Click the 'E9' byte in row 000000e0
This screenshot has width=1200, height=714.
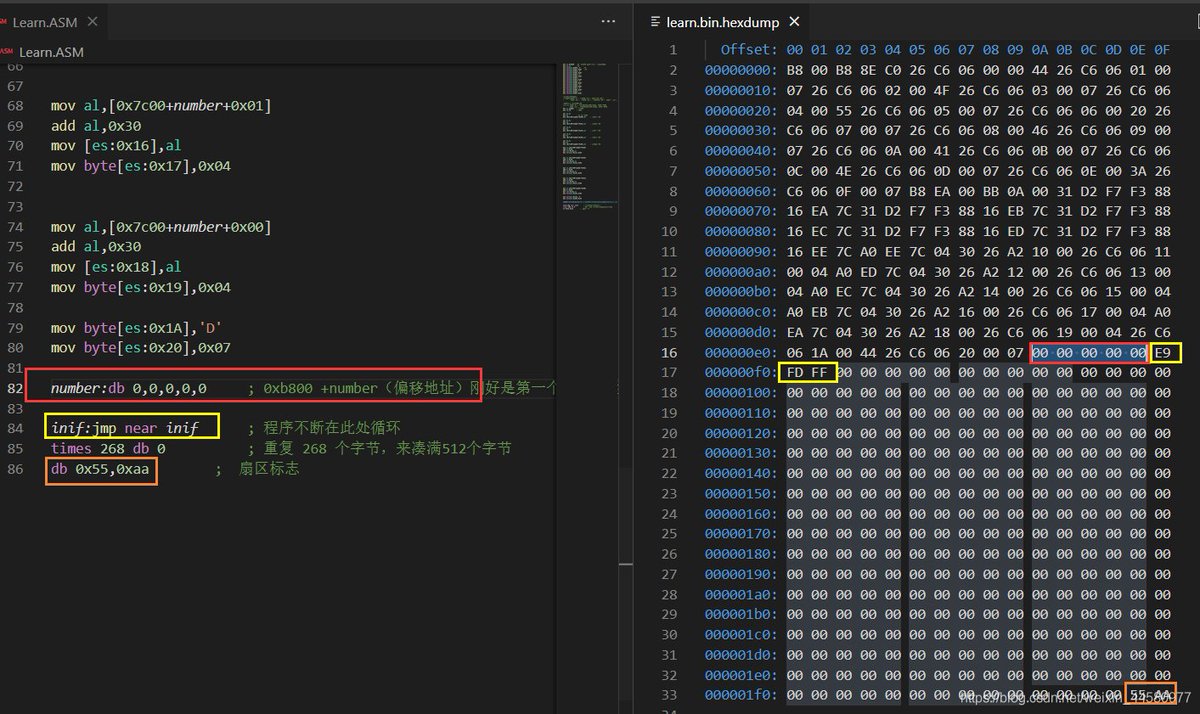tap(1162, 352)
